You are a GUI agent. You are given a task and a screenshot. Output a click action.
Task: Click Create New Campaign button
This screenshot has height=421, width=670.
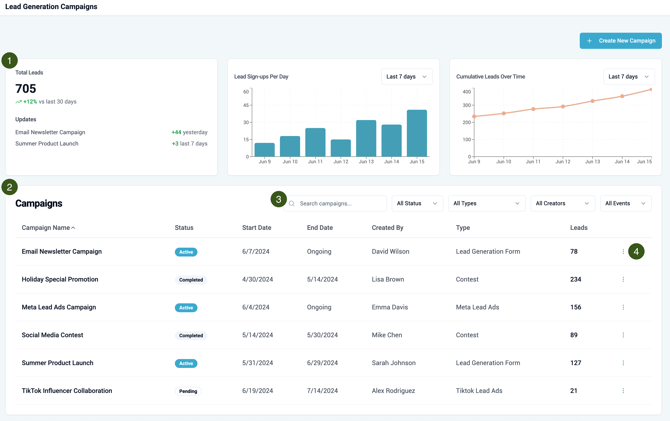pyautogui.click(x=620, y=41)
